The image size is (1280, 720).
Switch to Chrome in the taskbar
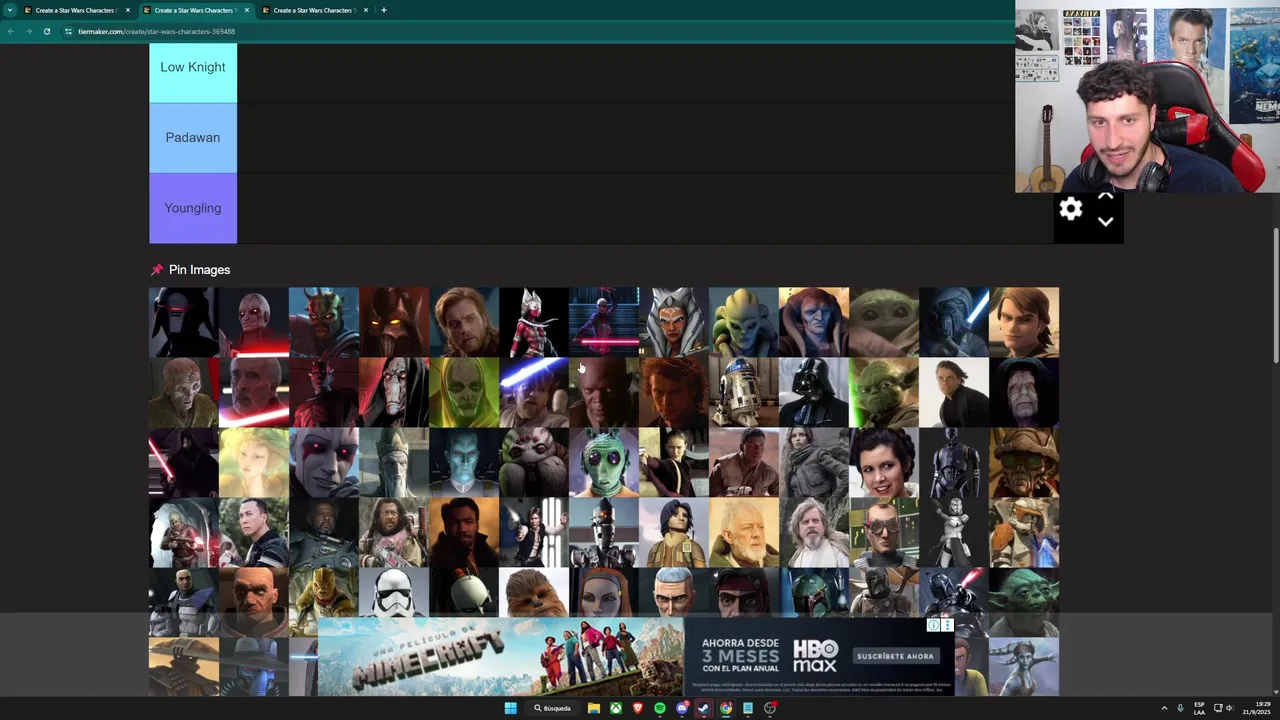tap(726, 708)
